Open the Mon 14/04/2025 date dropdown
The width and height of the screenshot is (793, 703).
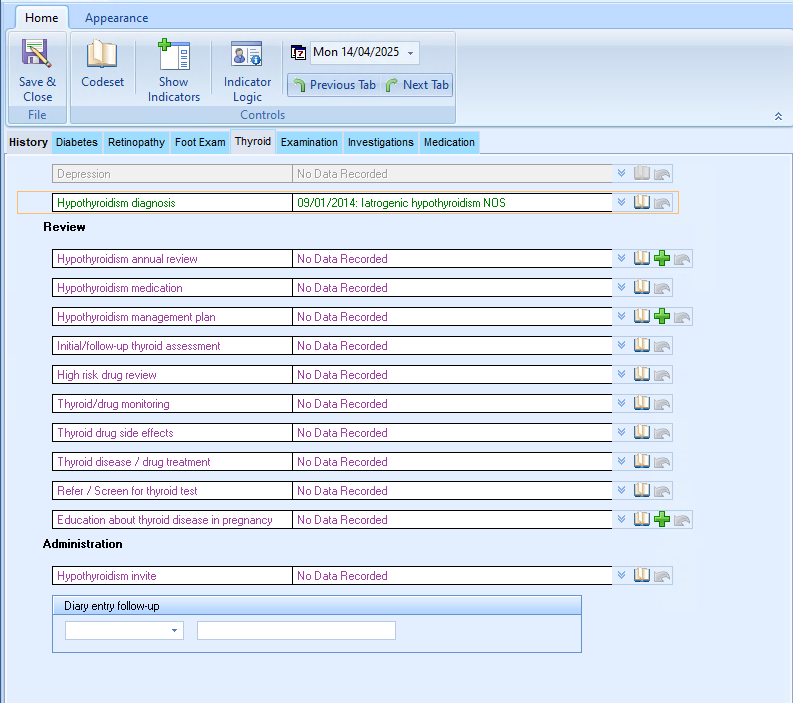click(x=411, y=53)
